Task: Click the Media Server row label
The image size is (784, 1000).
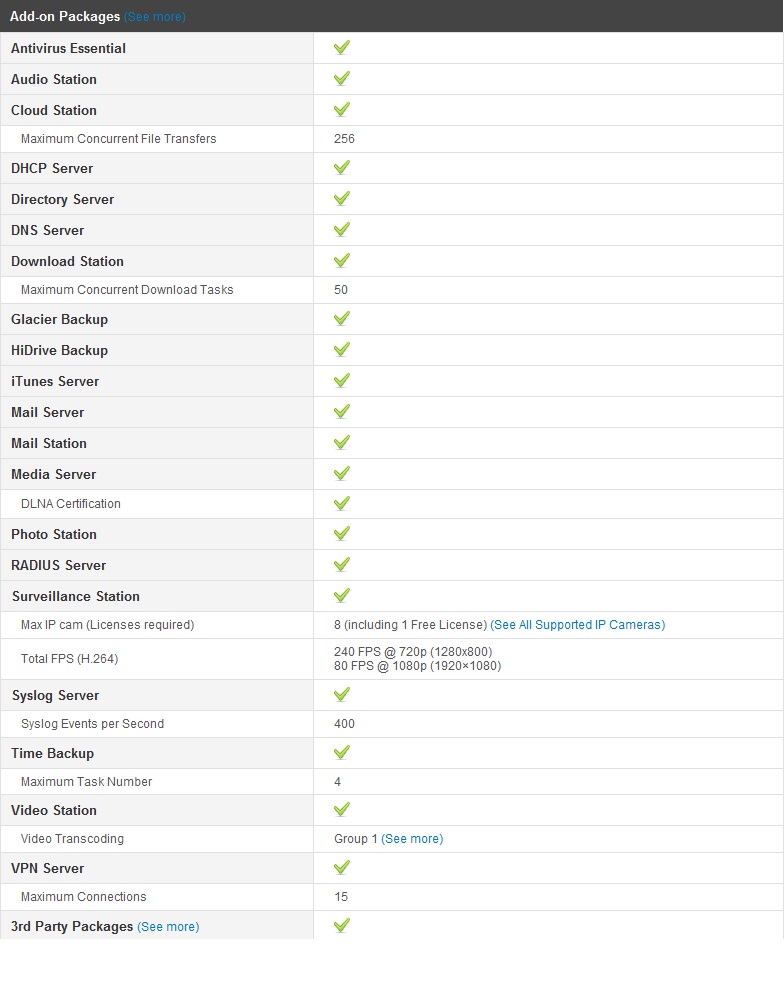Action: click(x=54, y=474)
